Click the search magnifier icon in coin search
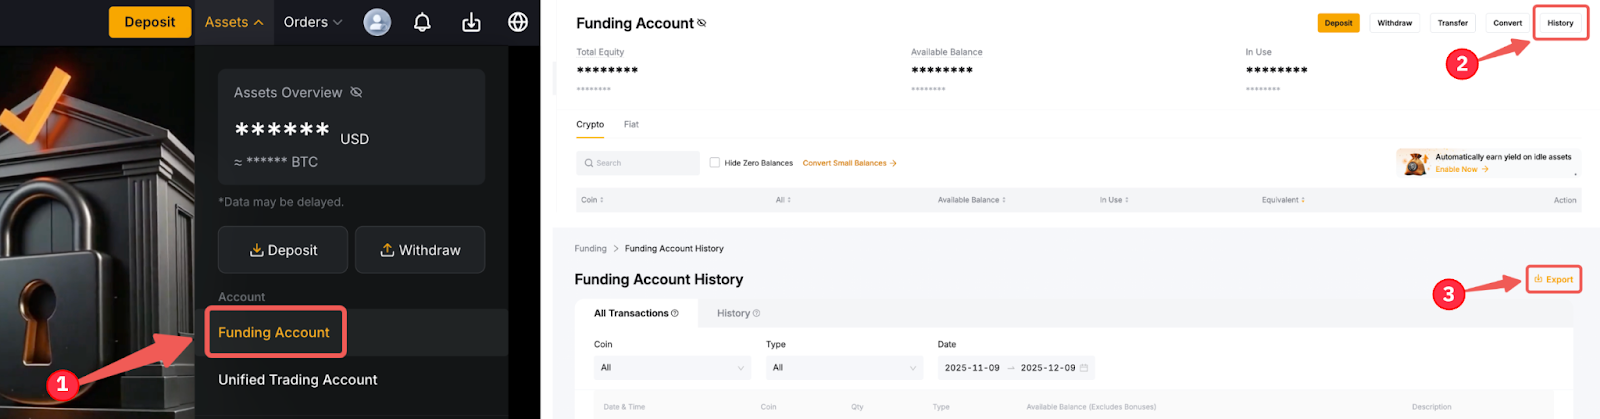The width and height of the screenshot is (1600, 419). point(589,163)
